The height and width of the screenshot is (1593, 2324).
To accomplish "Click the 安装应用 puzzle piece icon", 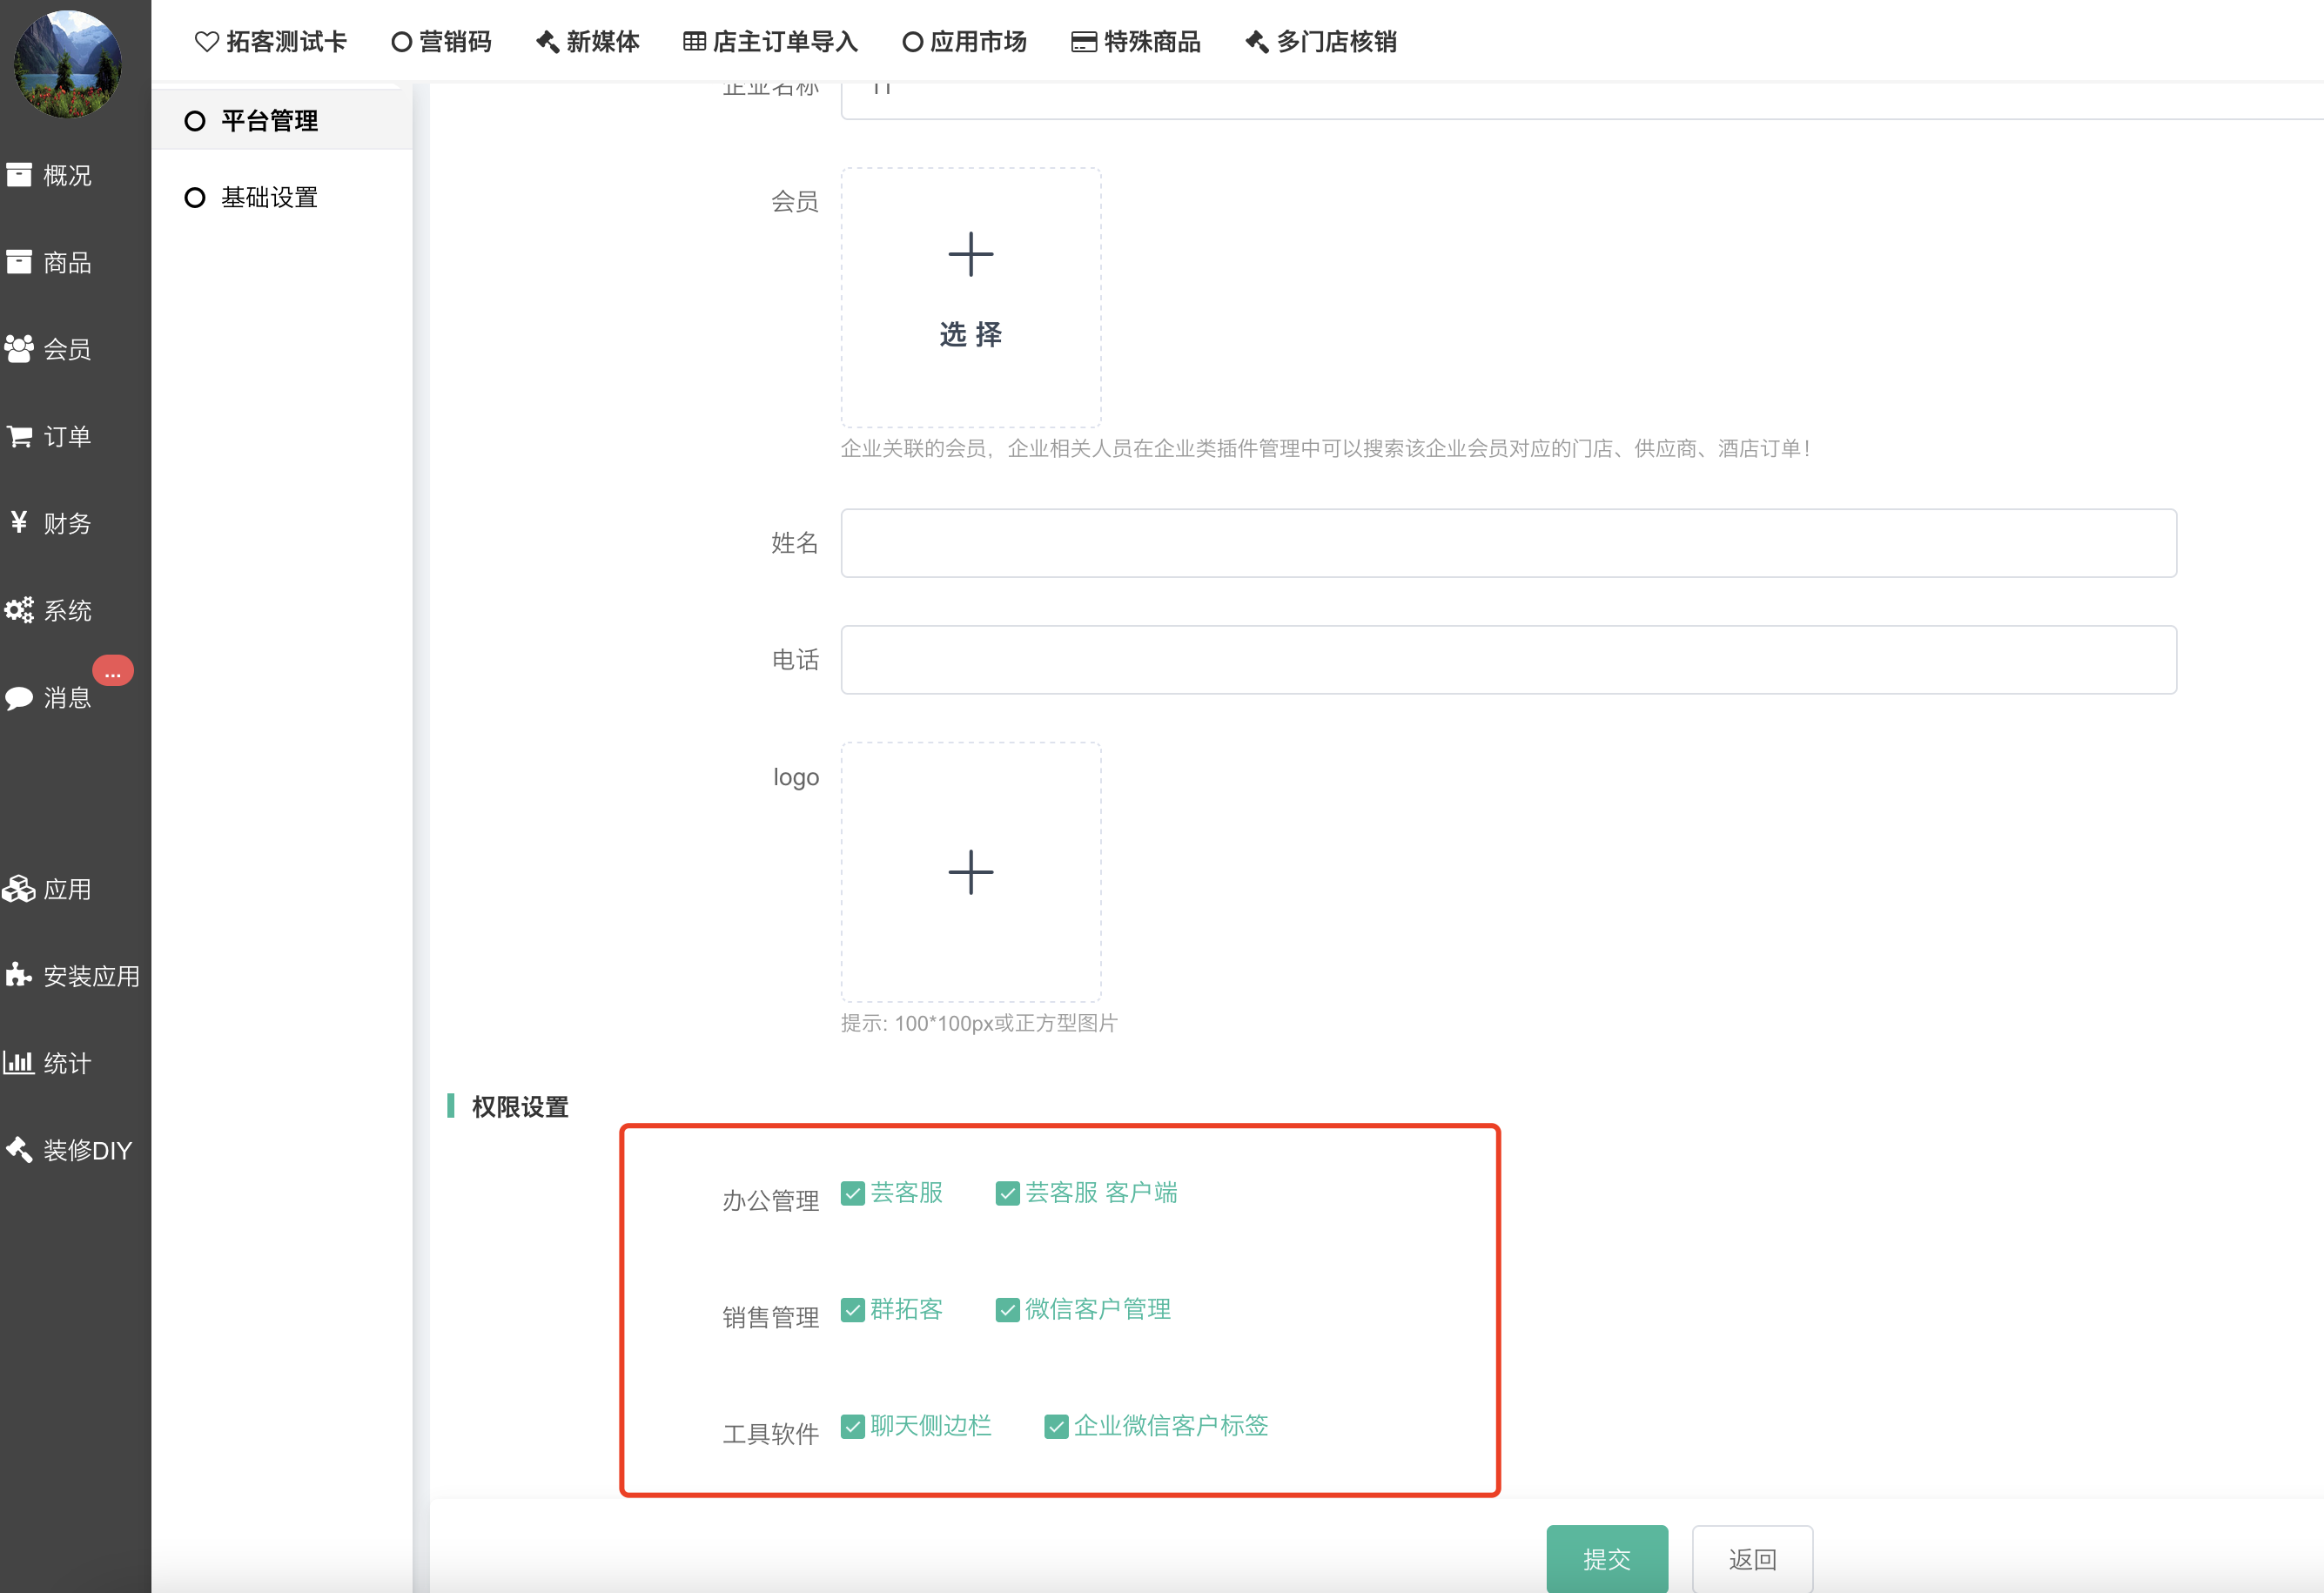I will click(x=19, y=975).
